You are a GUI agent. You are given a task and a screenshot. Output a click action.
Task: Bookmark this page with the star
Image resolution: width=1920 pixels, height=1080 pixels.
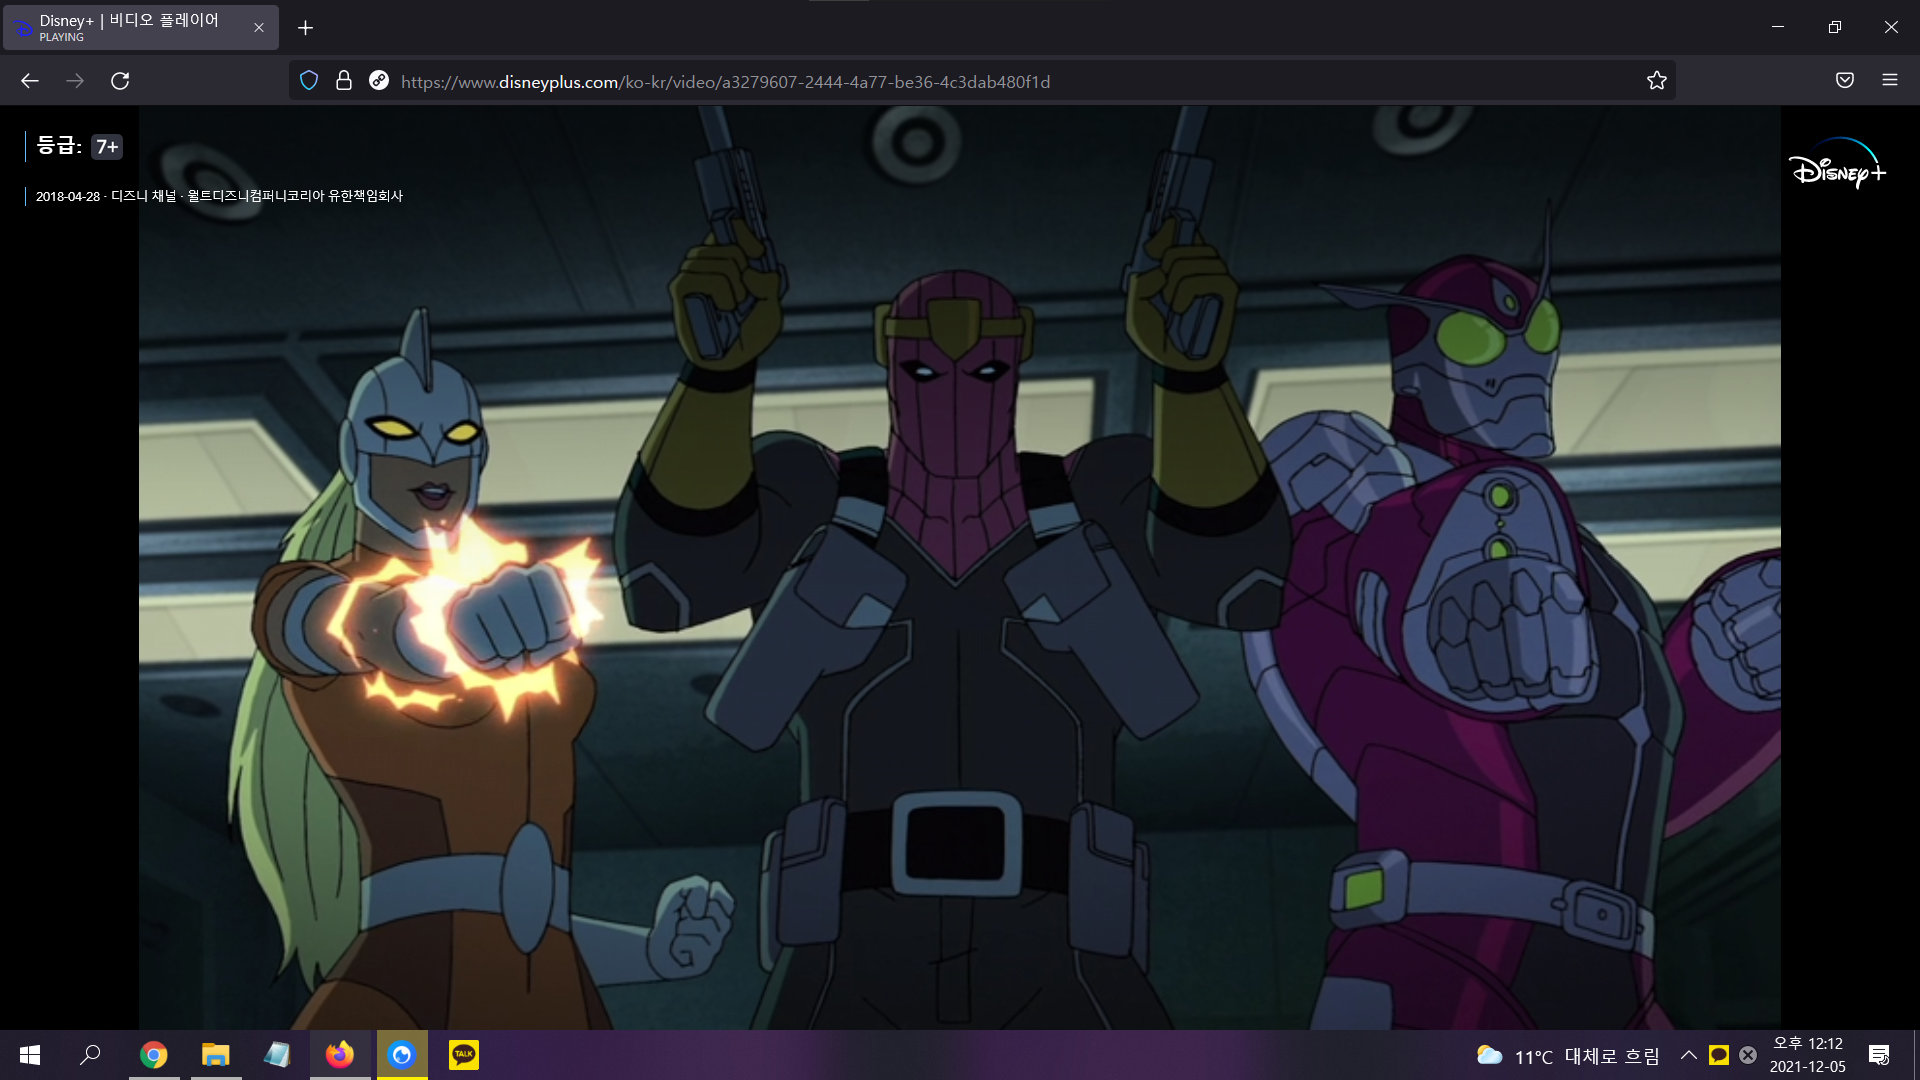pos(1657,81)
